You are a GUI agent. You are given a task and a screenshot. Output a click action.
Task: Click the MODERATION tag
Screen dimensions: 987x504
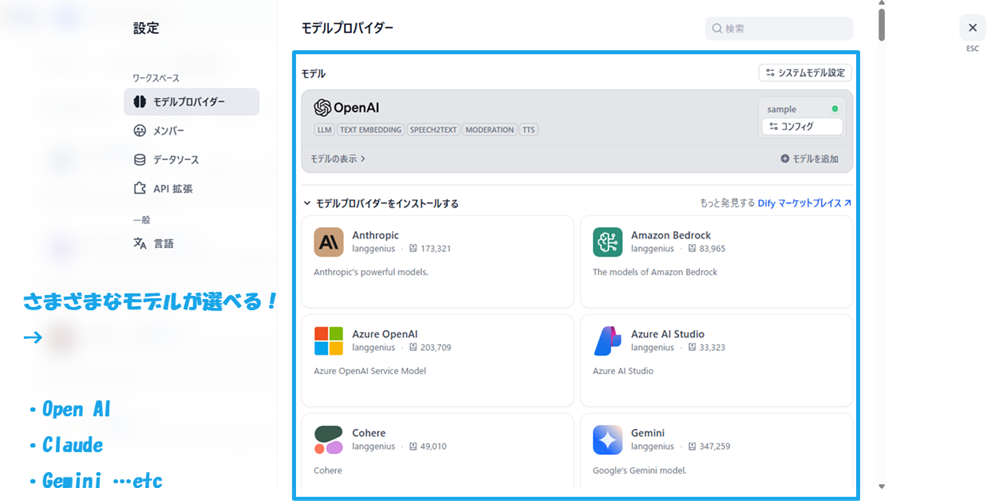(490, 130)
